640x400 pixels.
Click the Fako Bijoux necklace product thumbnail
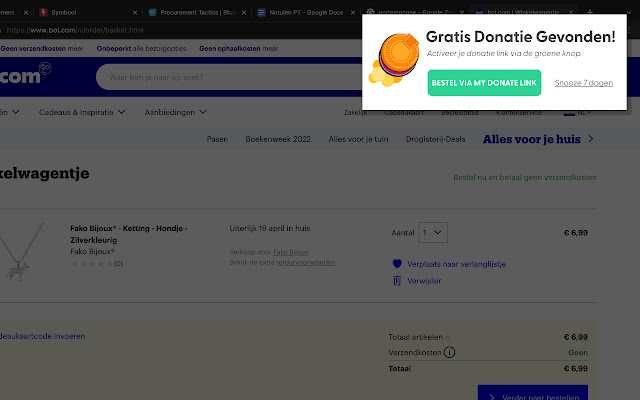(x=21, y=252)
